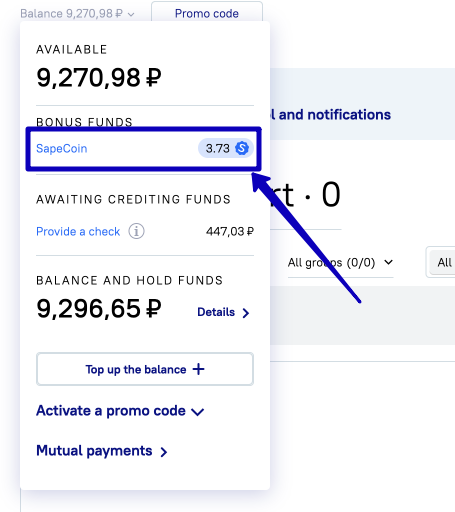Click the notifications heading tab
The height and width of the screenshot is (512, 455).
(x=330, y=115)
